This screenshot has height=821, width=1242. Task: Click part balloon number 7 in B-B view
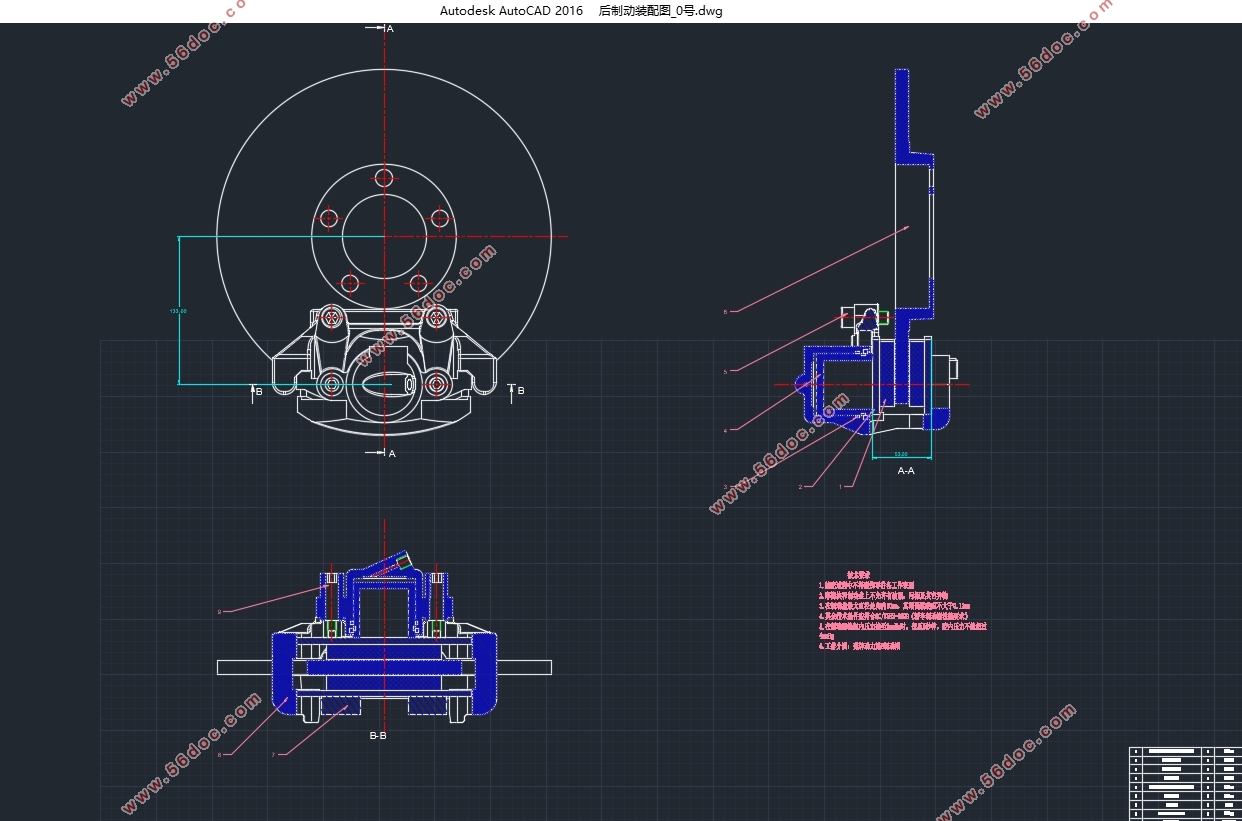pos(273,754)
